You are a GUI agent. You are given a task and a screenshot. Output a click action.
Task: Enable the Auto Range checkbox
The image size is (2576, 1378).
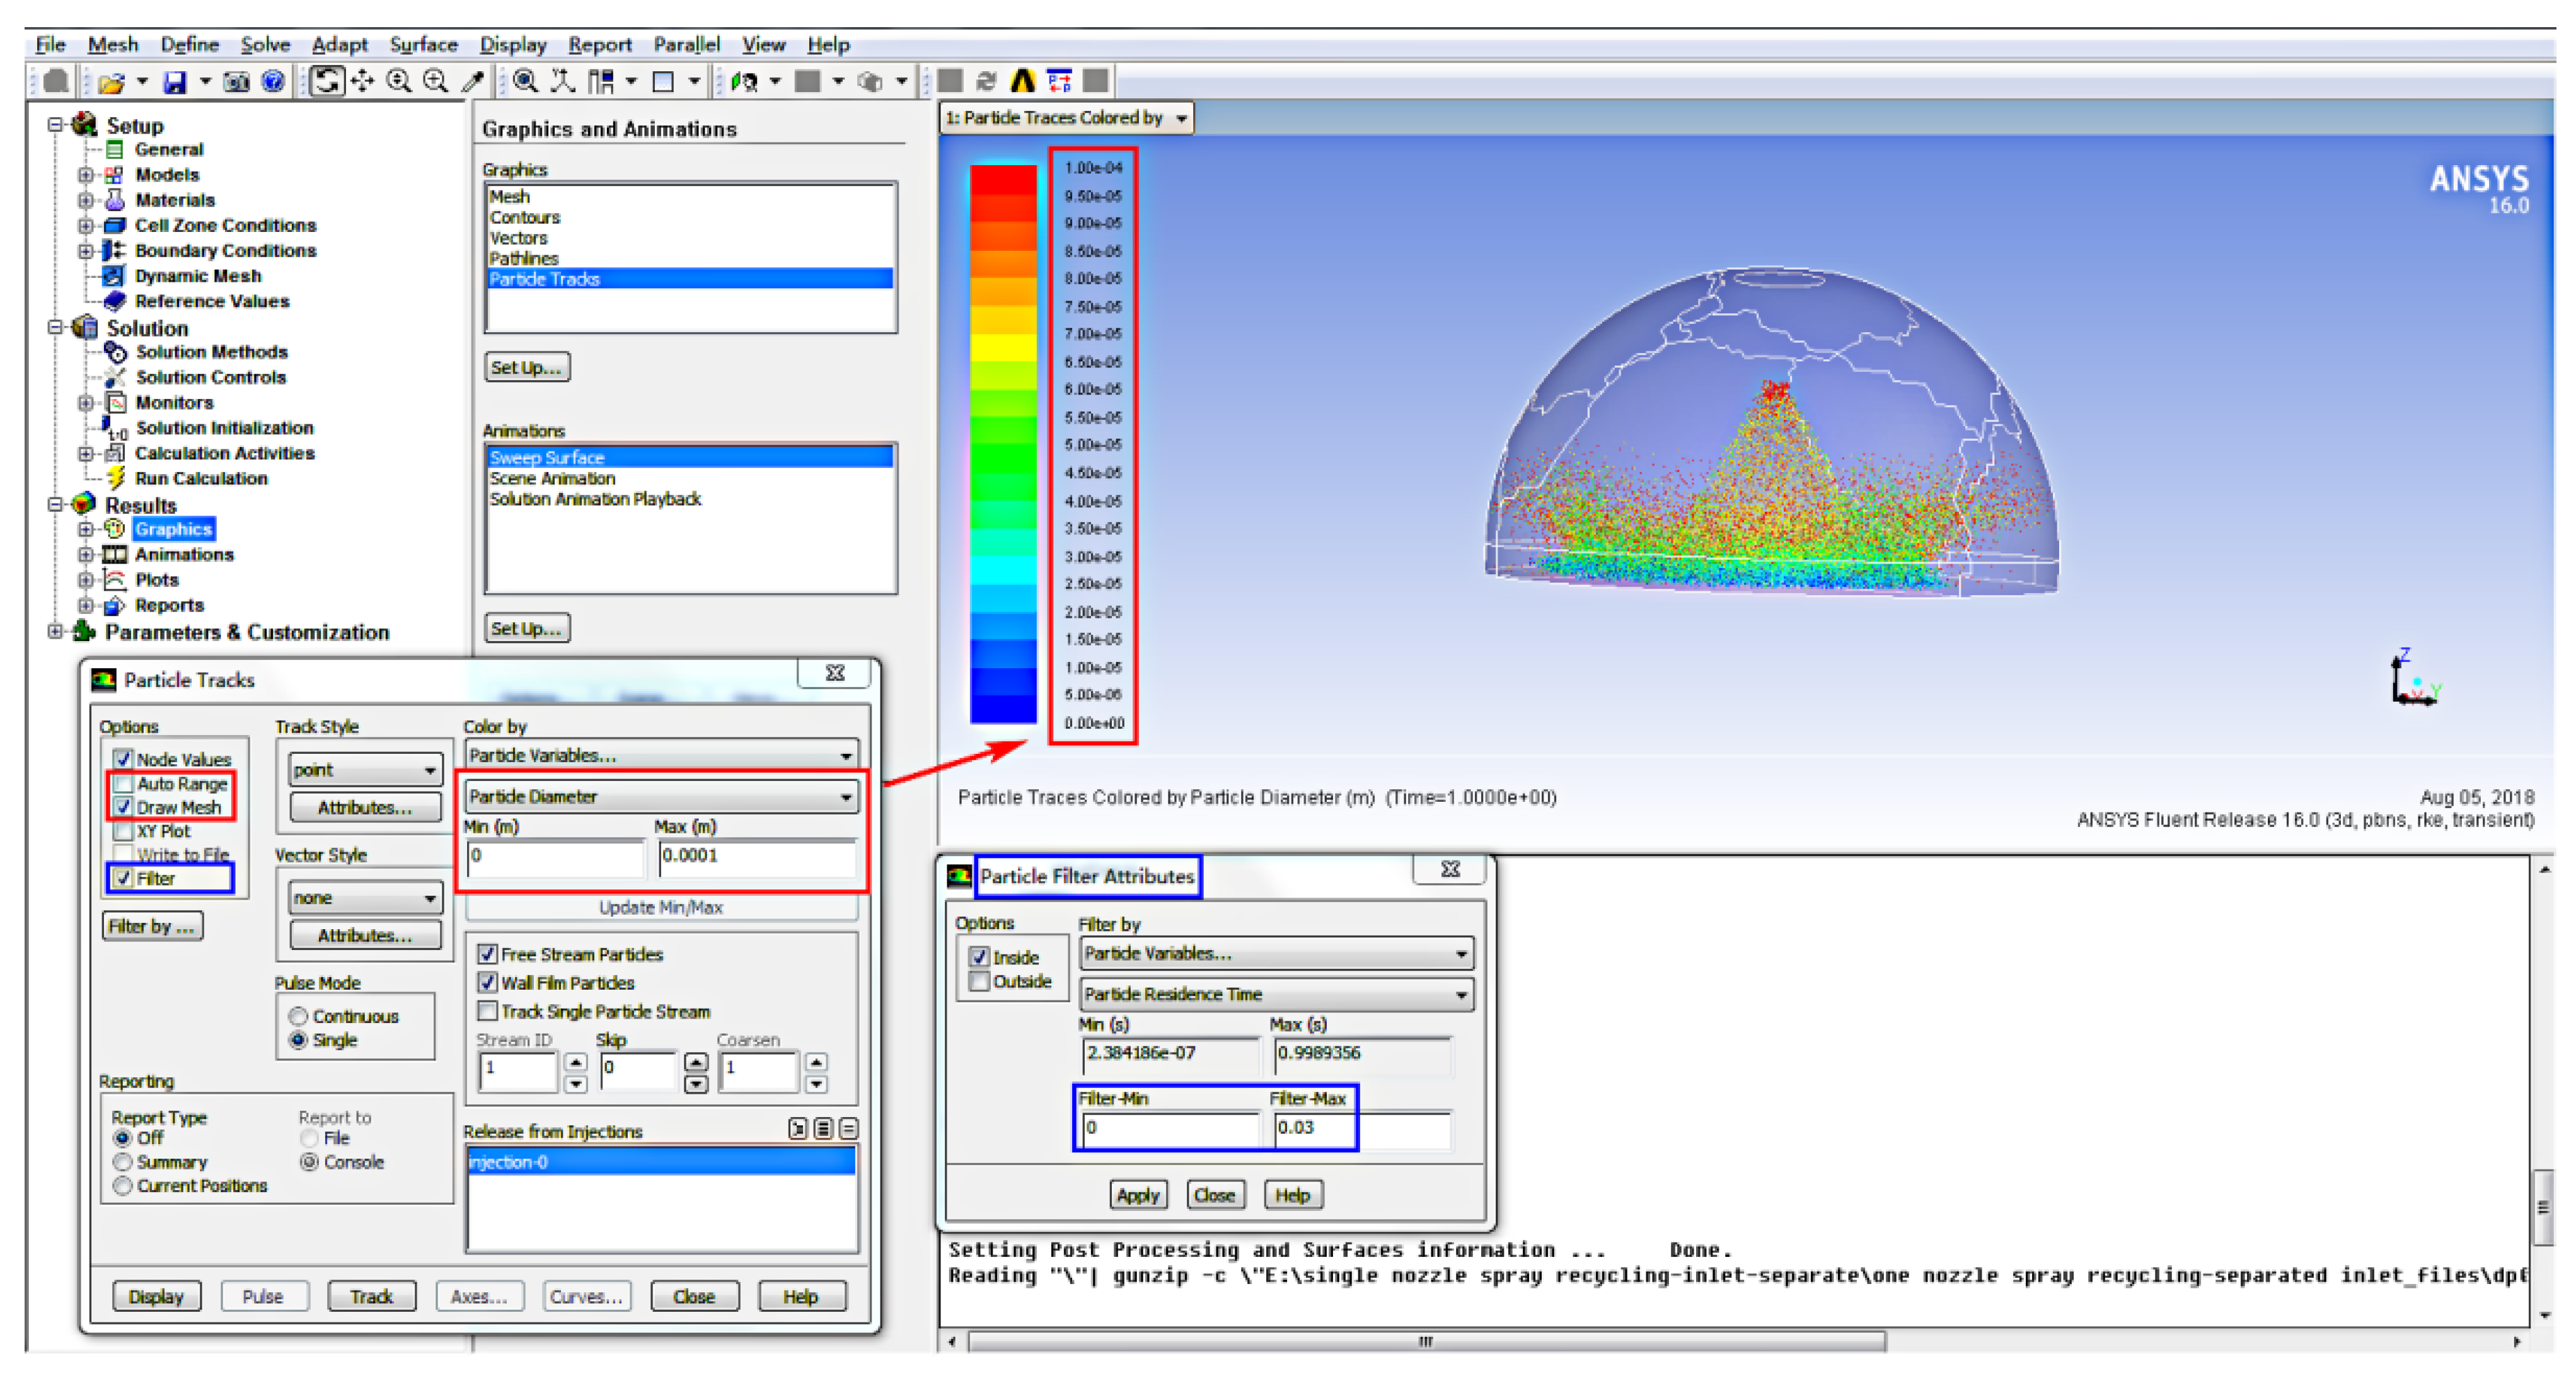pos(124,783)
